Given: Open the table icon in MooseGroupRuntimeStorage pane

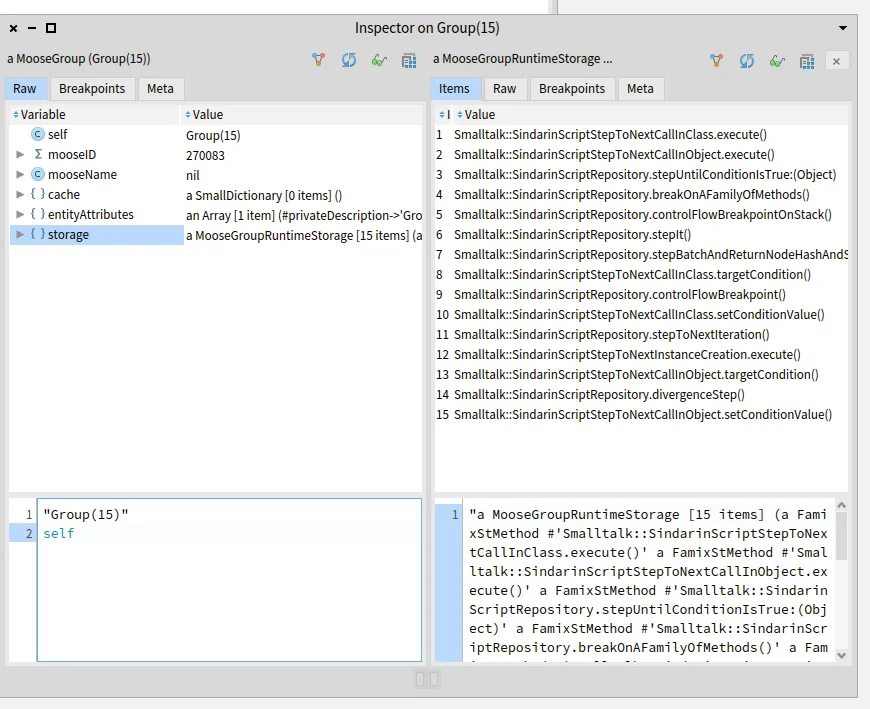Looking at the screenshot, I should (807, 61).
